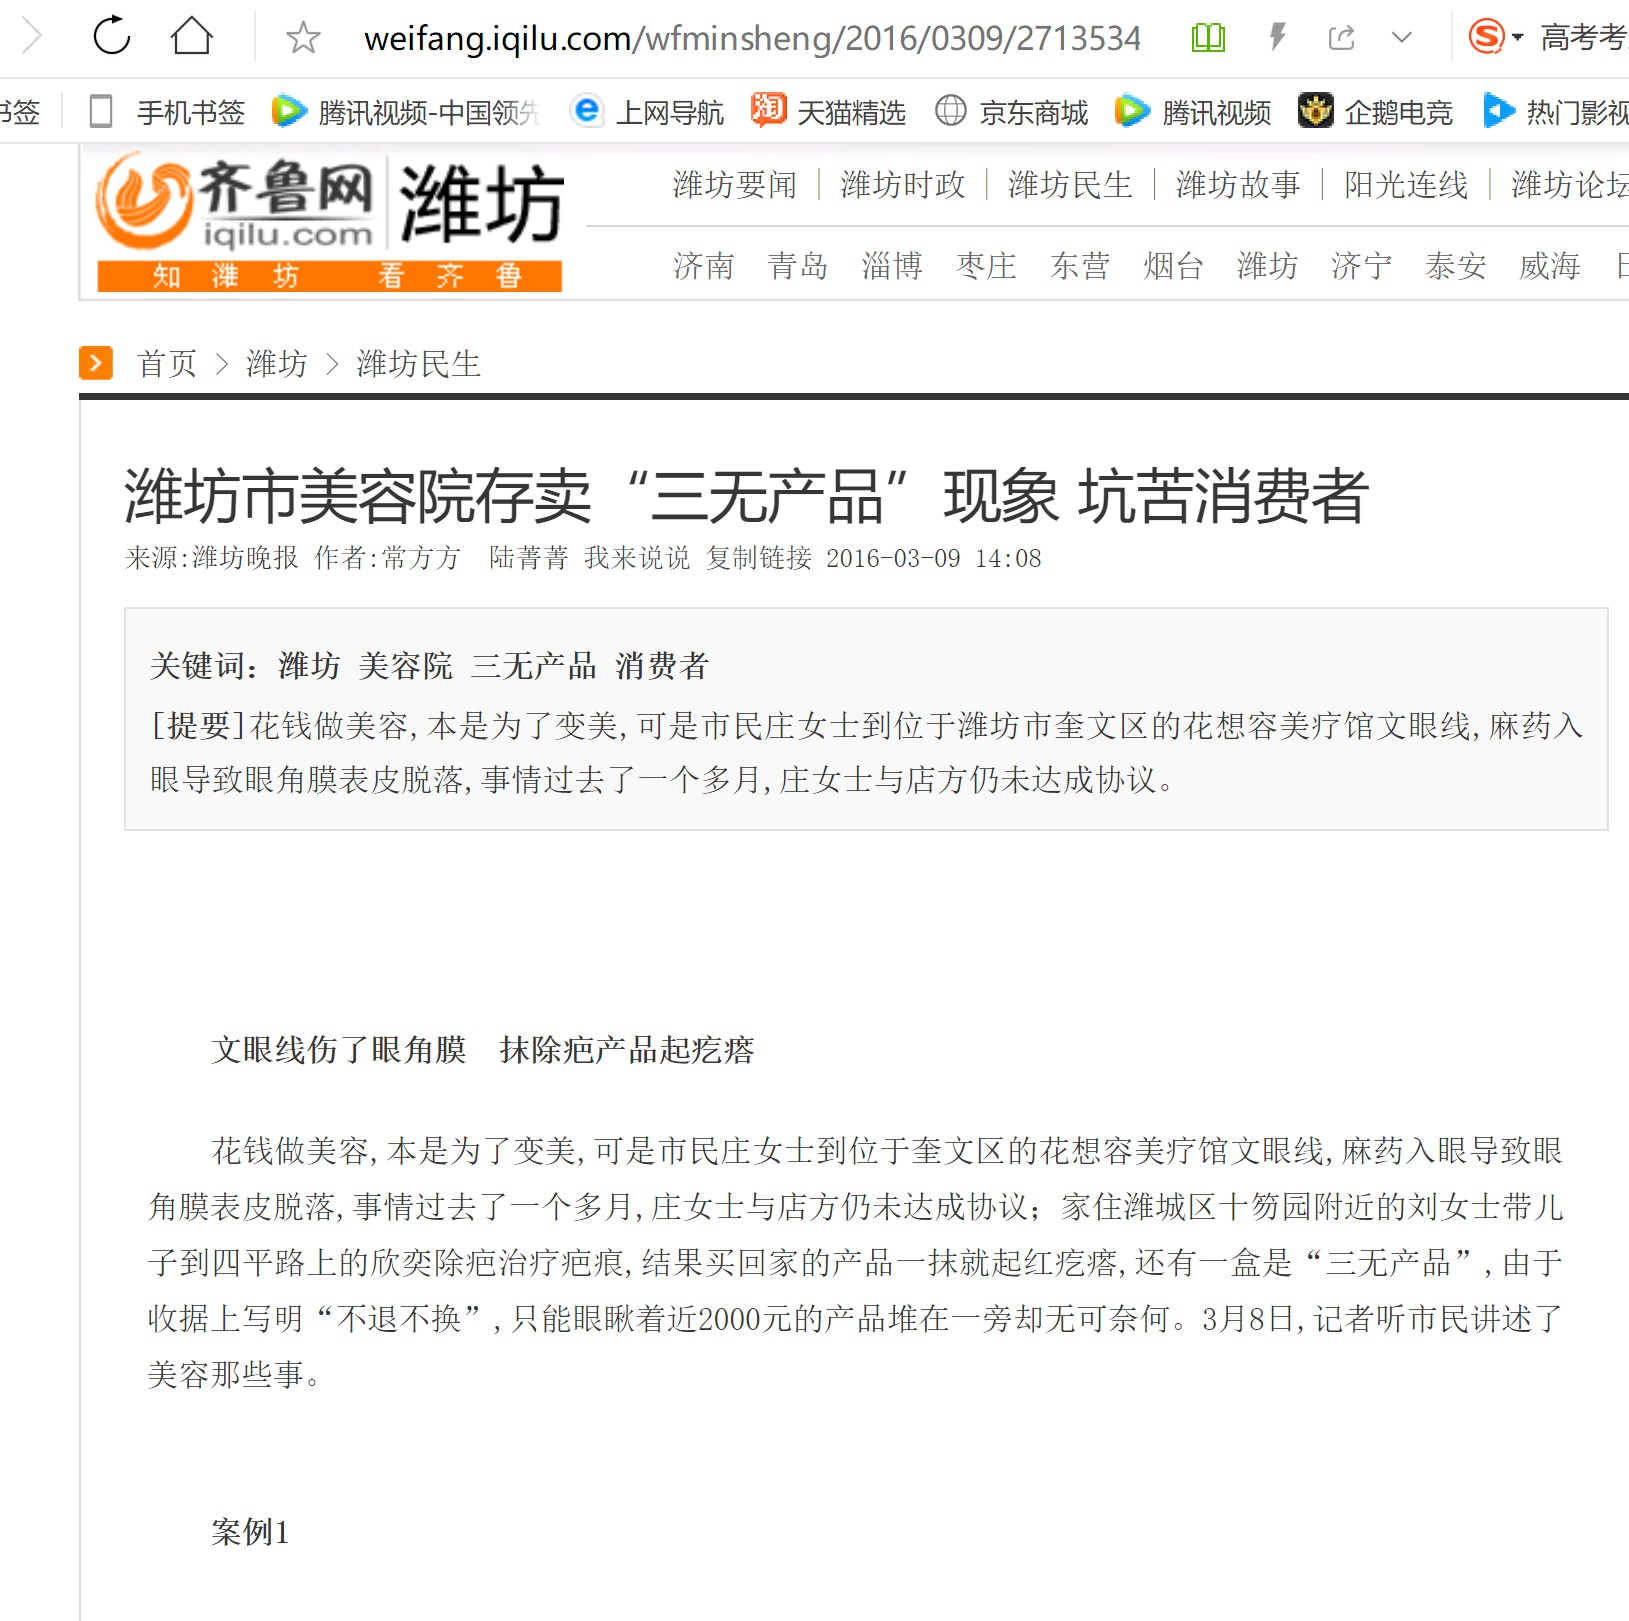Reload the page with the refresh icon
1629x1621 pixels.
(x=112, y=37)
